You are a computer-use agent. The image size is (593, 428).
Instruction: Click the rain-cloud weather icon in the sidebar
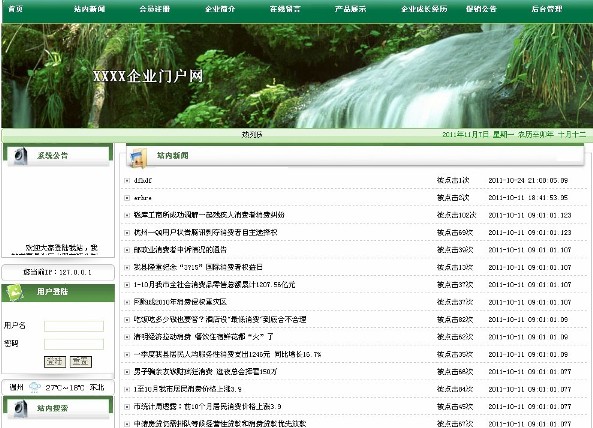(35, 387)
